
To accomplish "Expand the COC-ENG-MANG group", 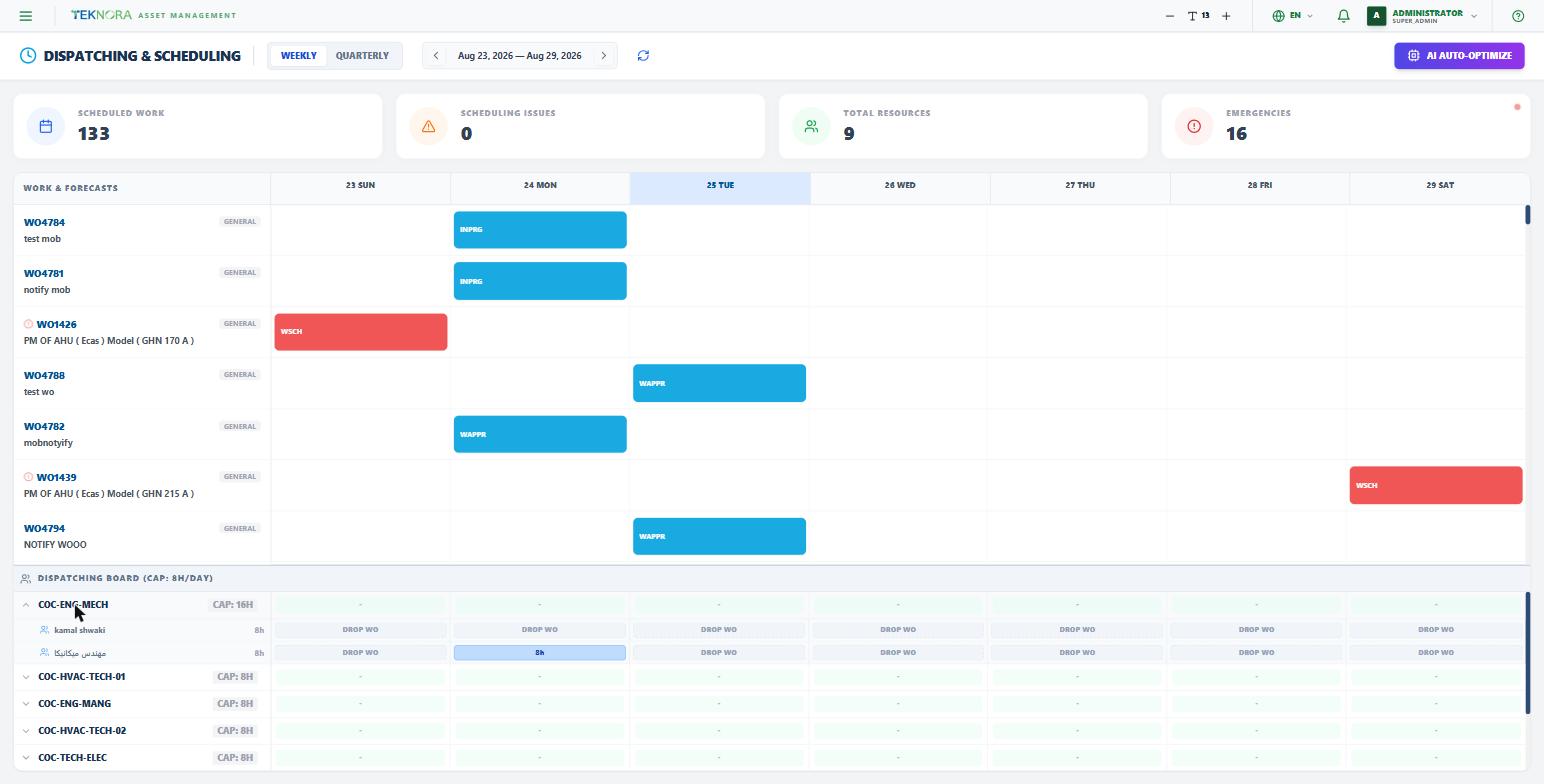I will point(26,704).
